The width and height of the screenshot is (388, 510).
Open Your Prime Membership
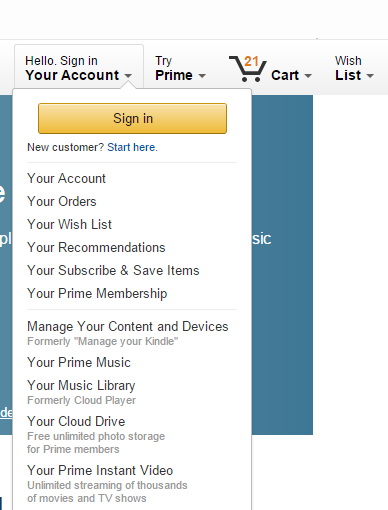[x=97, y=294]
